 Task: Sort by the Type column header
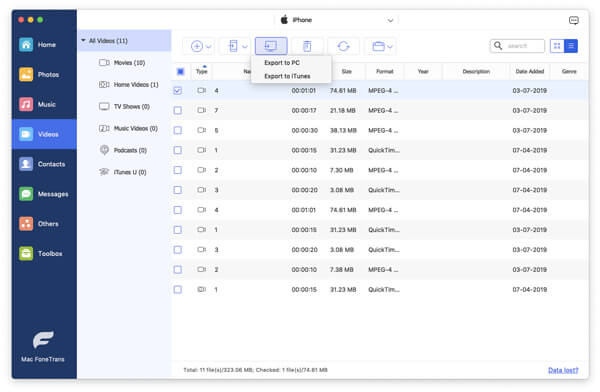pos(202,72)
